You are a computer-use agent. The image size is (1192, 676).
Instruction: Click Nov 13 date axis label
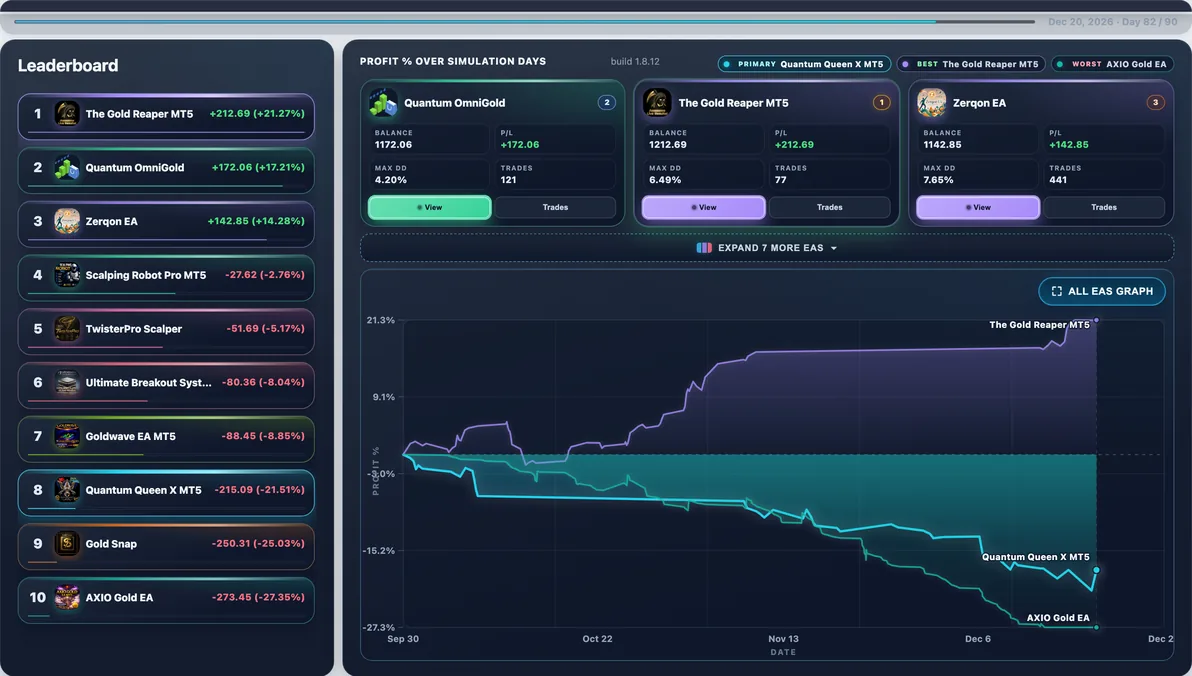click(x=783, y=639)
